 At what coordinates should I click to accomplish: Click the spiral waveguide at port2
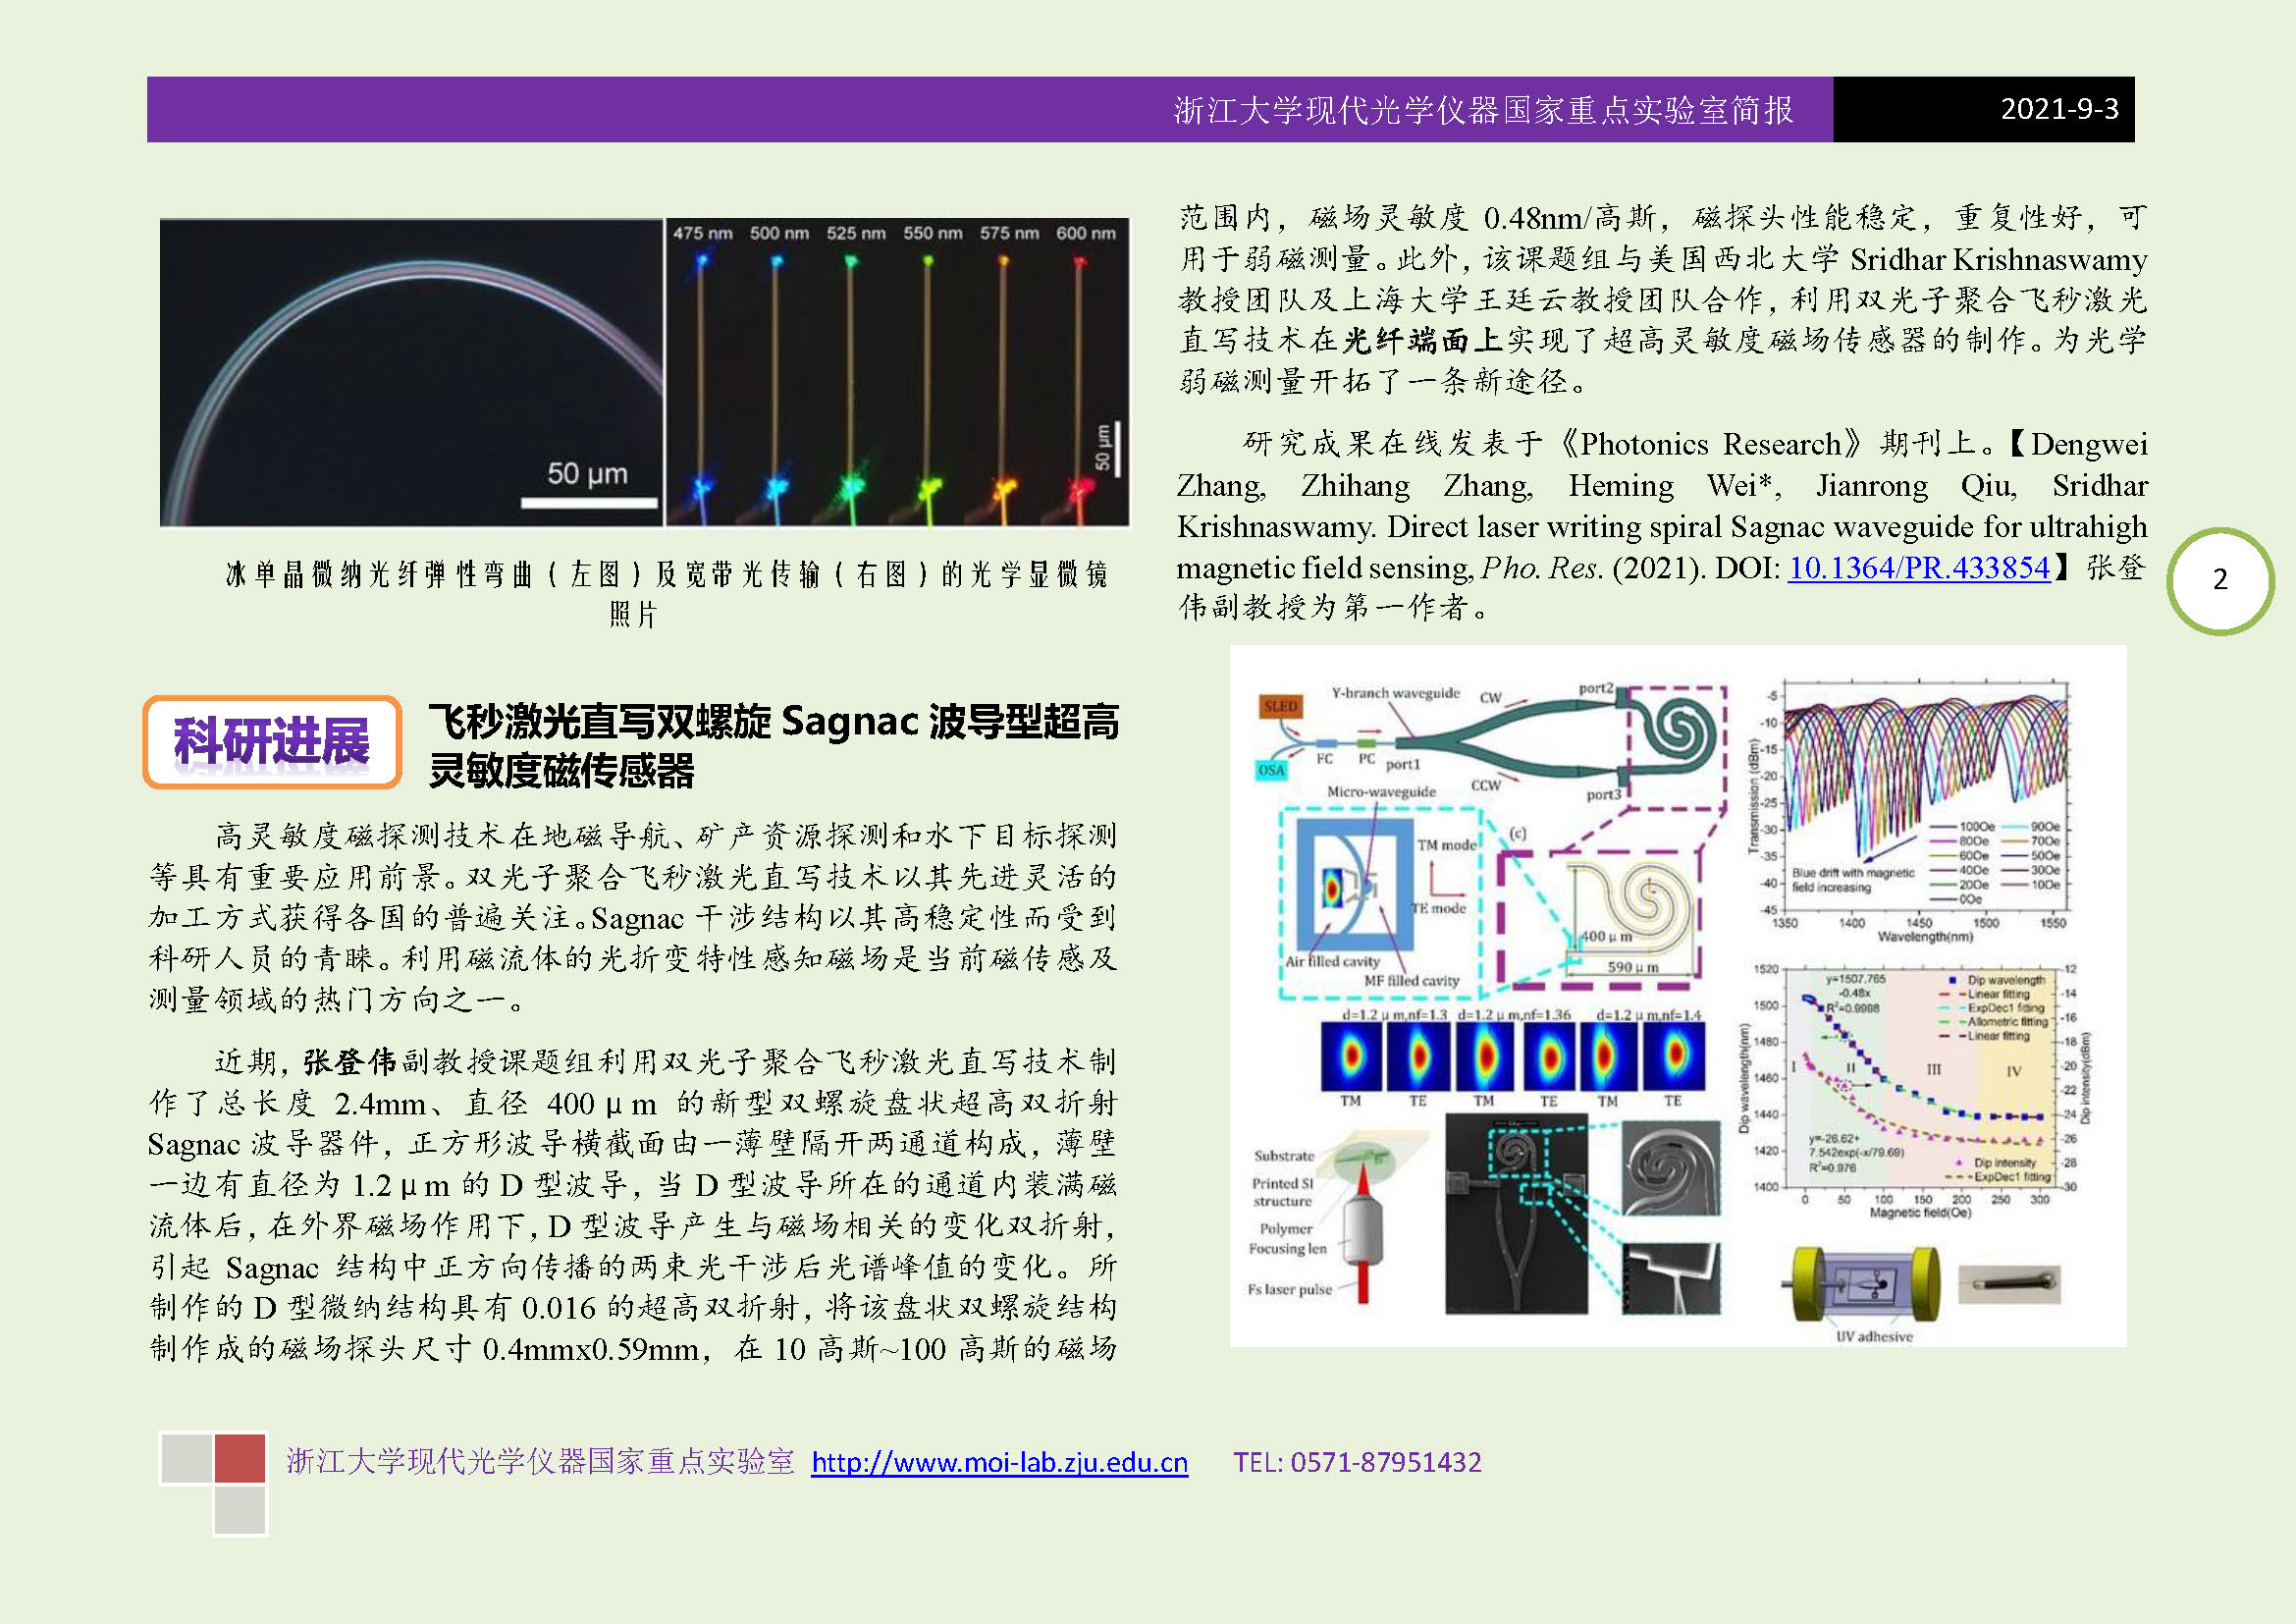1676,734
